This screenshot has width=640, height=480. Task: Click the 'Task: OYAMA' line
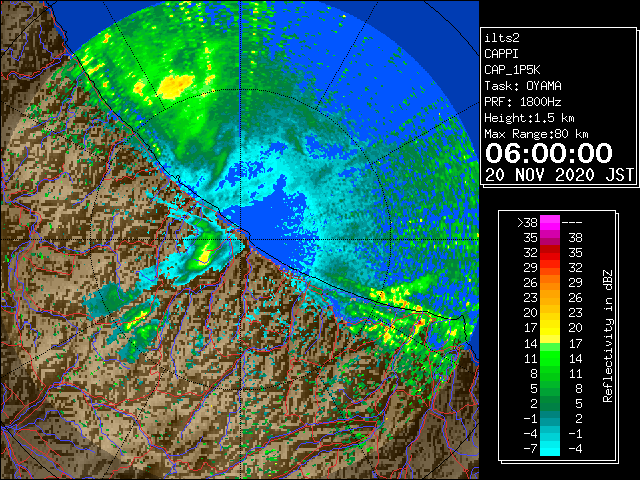pyautogui.click(x=523, y=86)
